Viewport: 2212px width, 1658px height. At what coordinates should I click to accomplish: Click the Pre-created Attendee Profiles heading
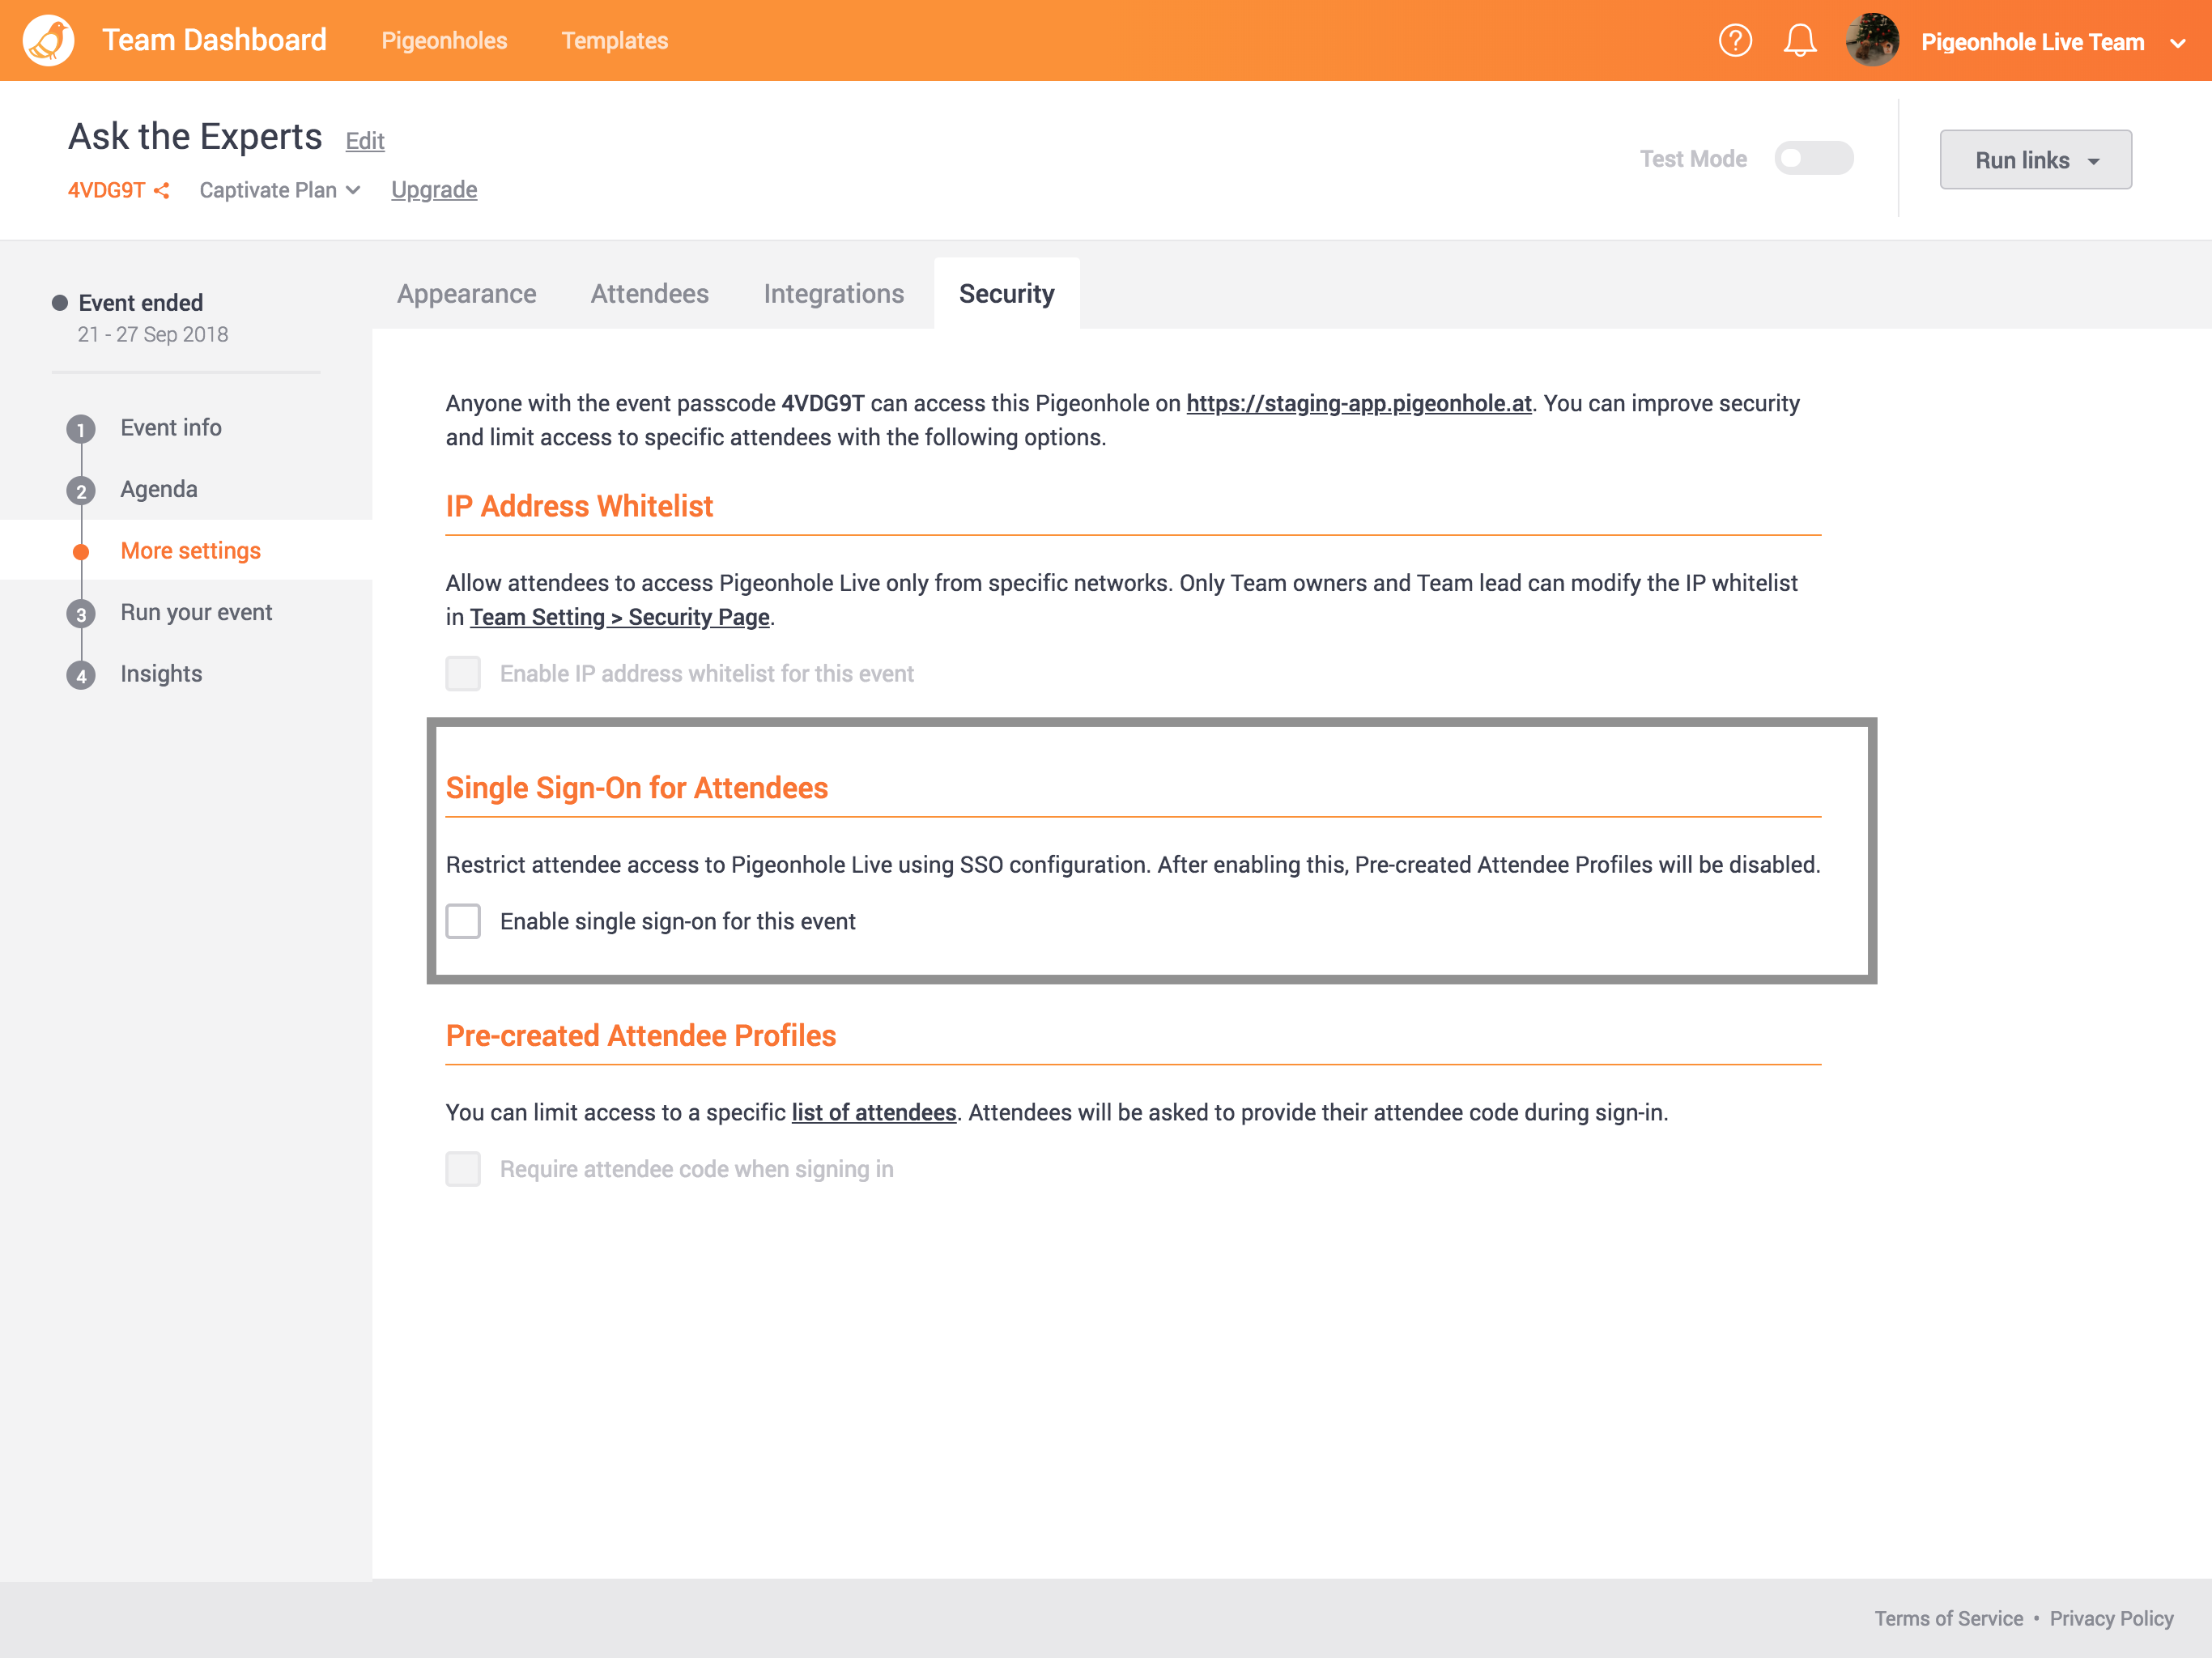641,1036
